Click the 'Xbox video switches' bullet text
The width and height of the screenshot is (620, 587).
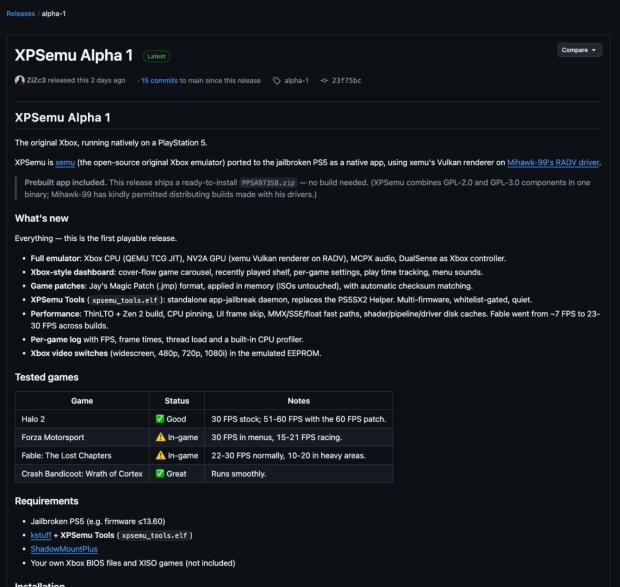[176, 353]
